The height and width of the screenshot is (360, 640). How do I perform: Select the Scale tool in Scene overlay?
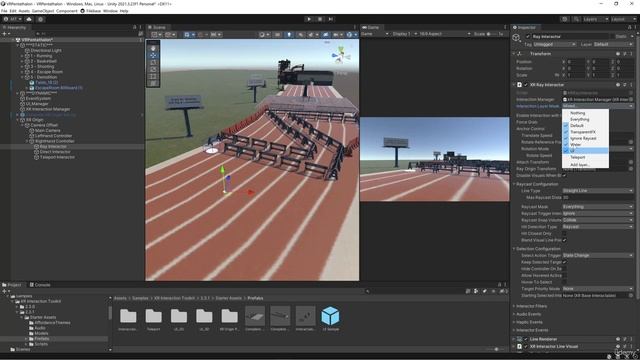pos(153,69)
